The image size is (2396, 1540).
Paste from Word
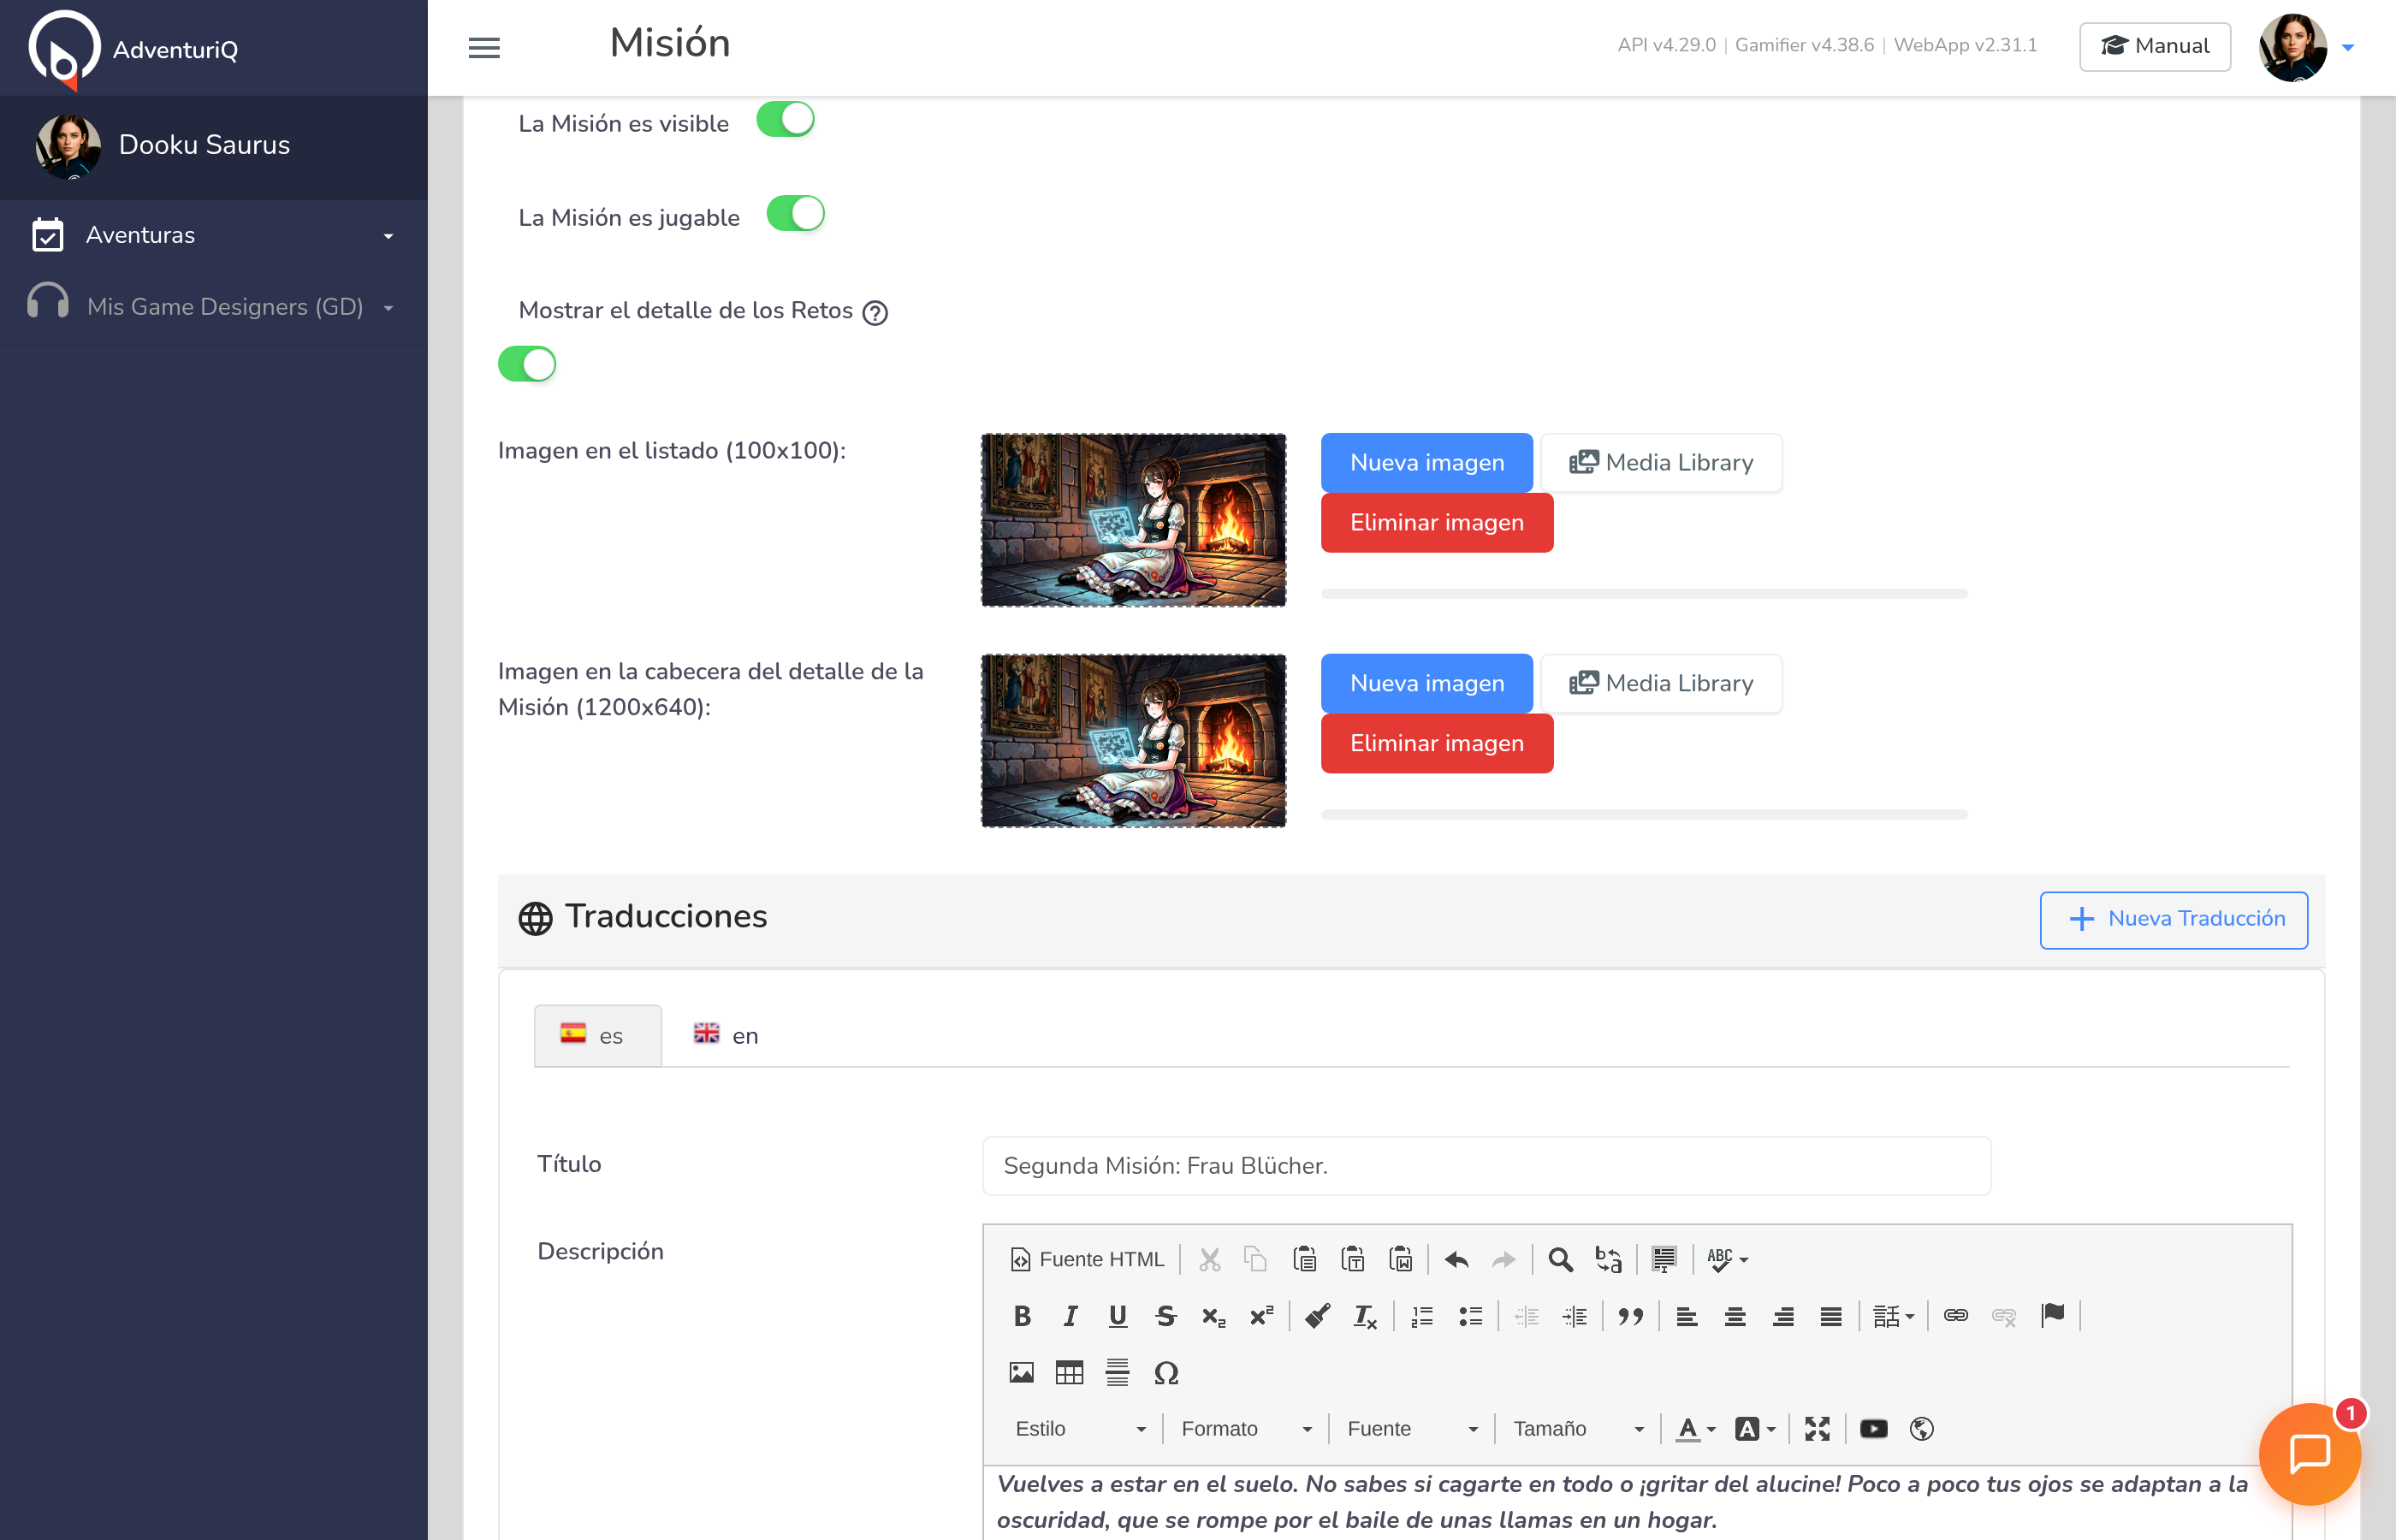click(x=1401, y=1259)
